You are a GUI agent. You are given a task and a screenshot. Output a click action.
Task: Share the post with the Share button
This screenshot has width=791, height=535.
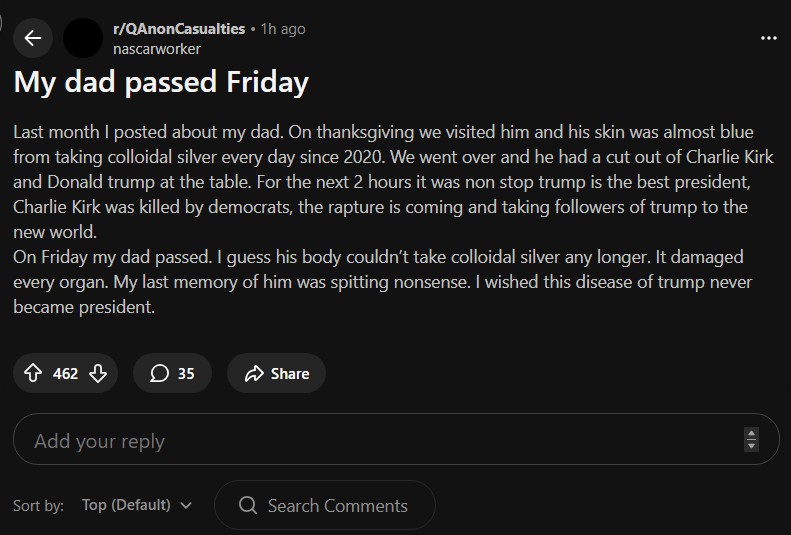point(276,373)
